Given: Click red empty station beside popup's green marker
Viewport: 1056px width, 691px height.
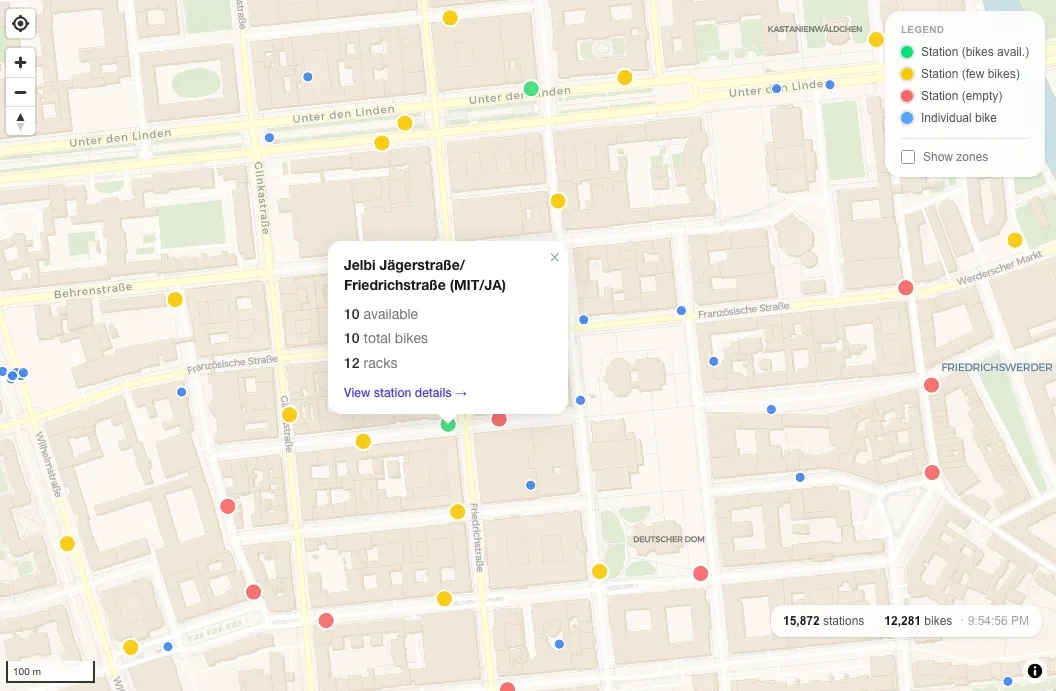Looking at the screenshot, I should pyautogui.click(x=499, y=419).
